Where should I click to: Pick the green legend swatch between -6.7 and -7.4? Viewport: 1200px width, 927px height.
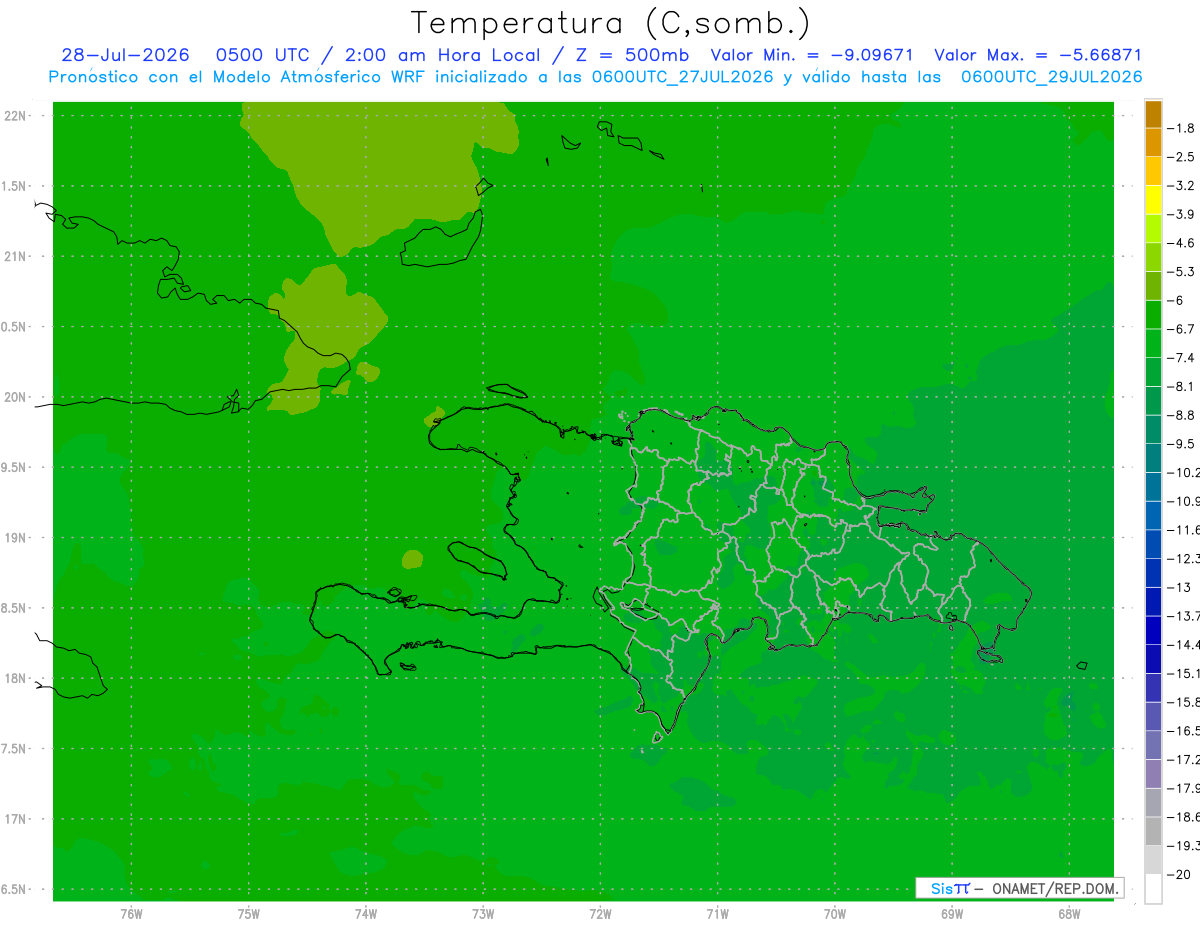click(x=1153, y=343)
